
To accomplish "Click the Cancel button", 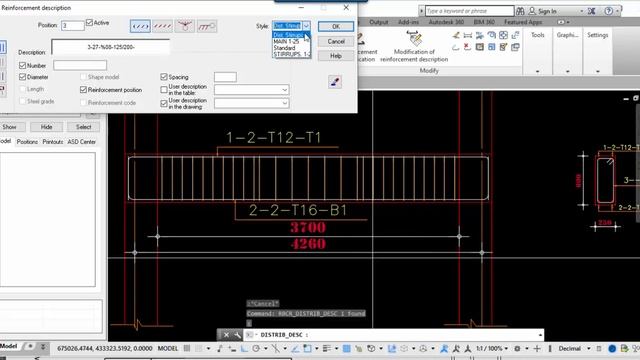I will 336,41.
